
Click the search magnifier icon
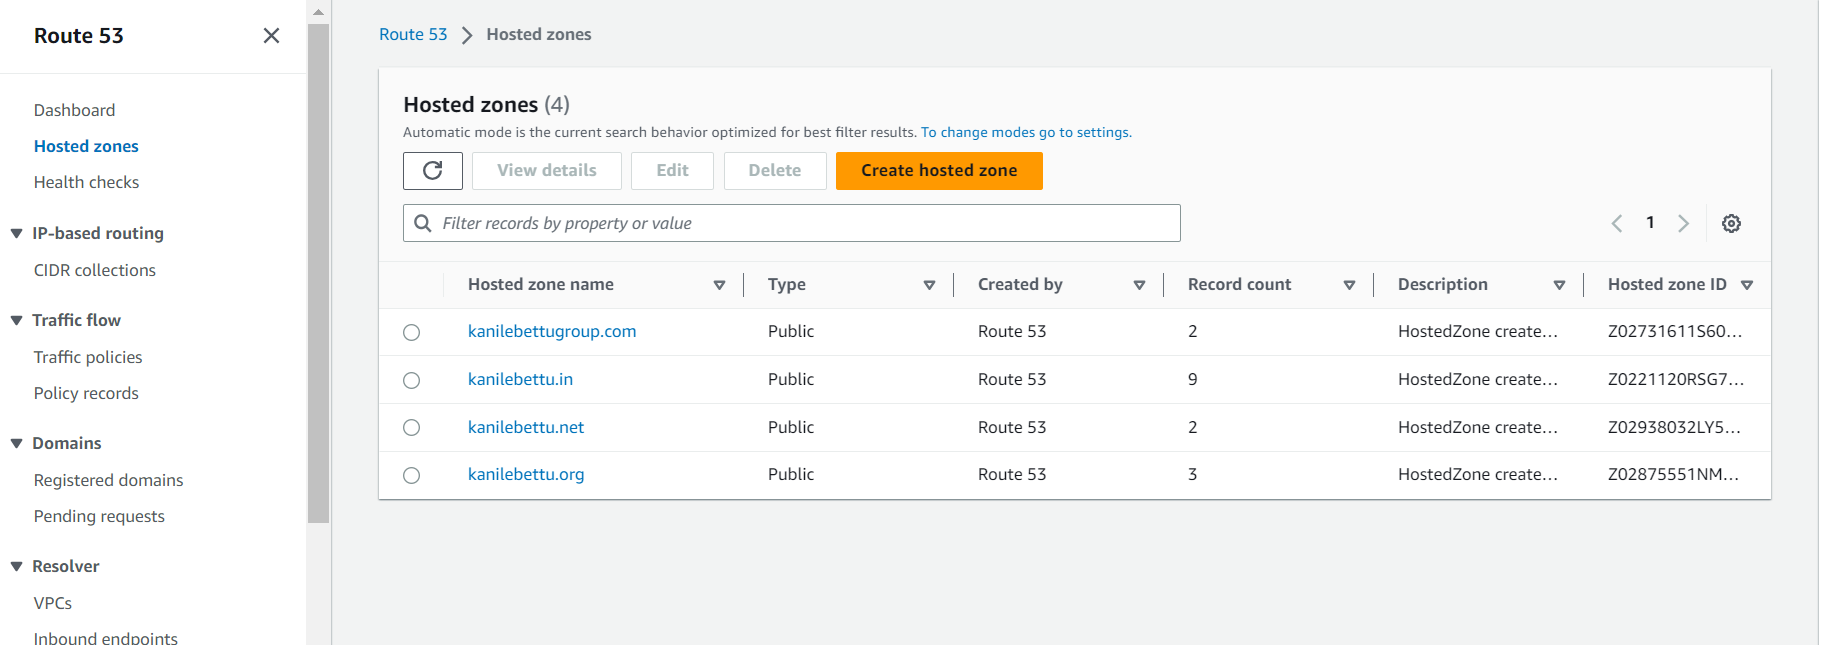click(423, 223)
